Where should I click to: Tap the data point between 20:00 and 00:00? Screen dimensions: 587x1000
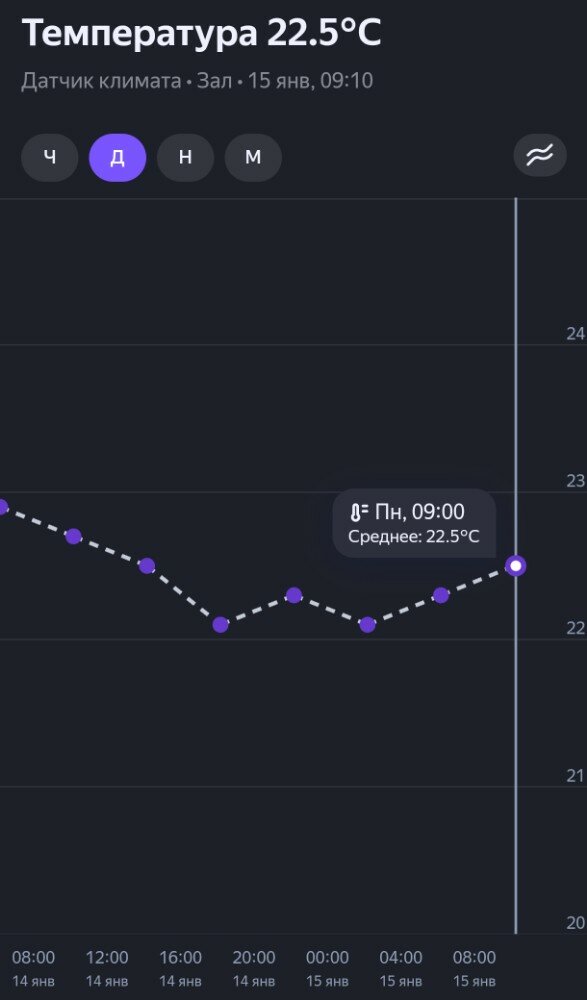294,595
